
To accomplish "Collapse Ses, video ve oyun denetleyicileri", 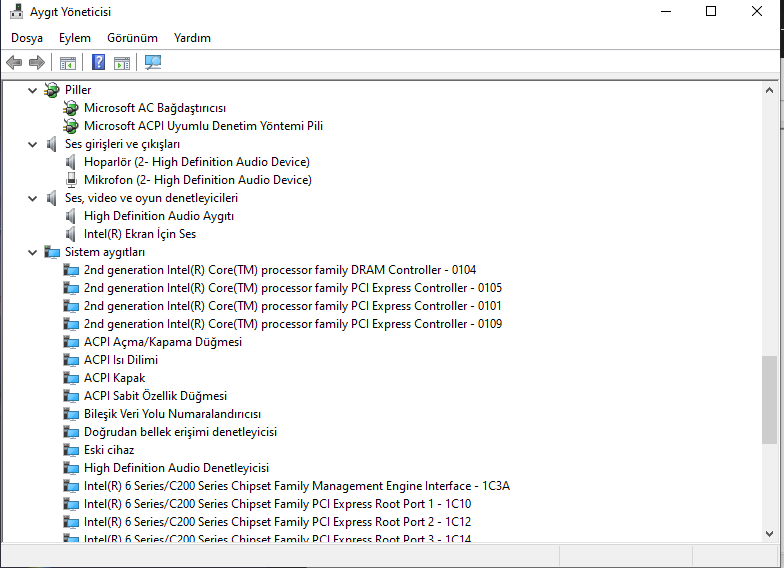I will click(x=32, y=198).
